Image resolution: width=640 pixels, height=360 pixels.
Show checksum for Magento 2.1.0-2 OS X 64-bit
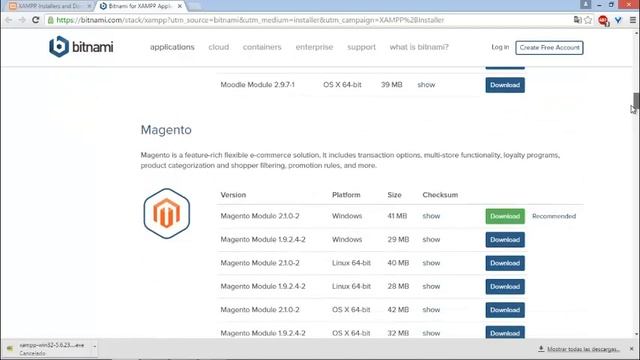coord(431,310)
